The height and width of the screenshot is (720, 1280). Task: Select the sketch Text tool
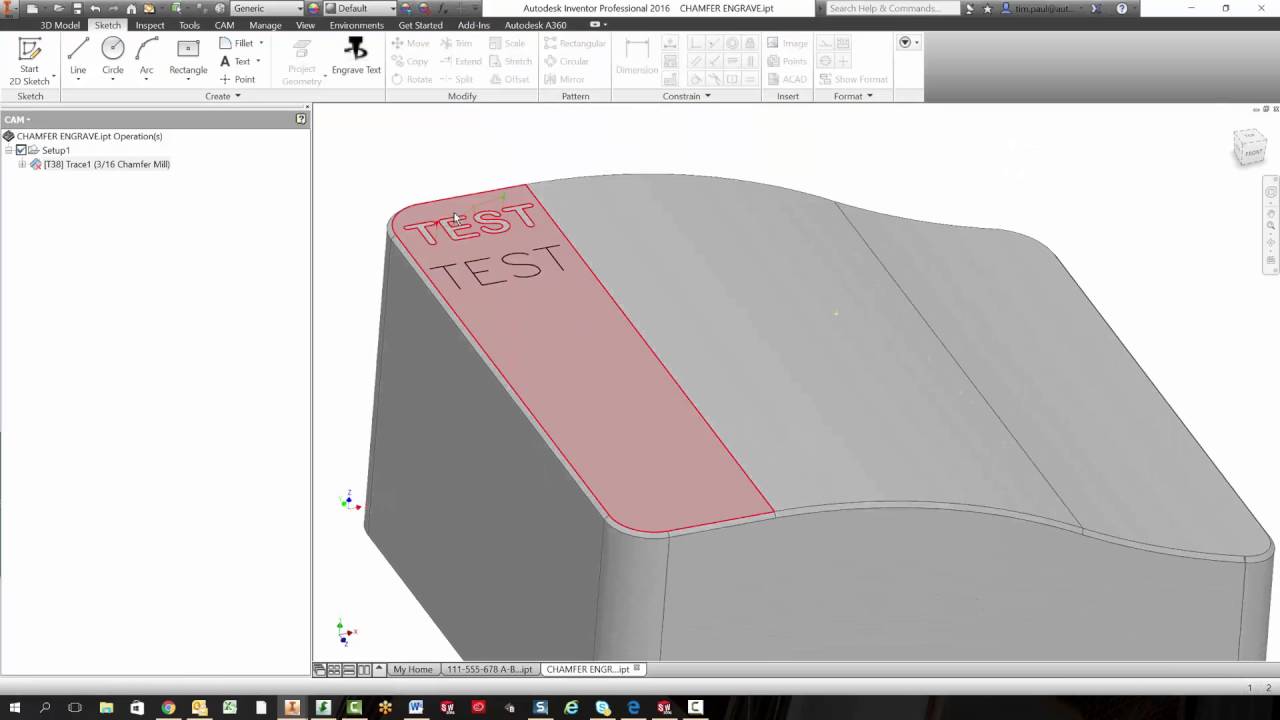[235, 61]
